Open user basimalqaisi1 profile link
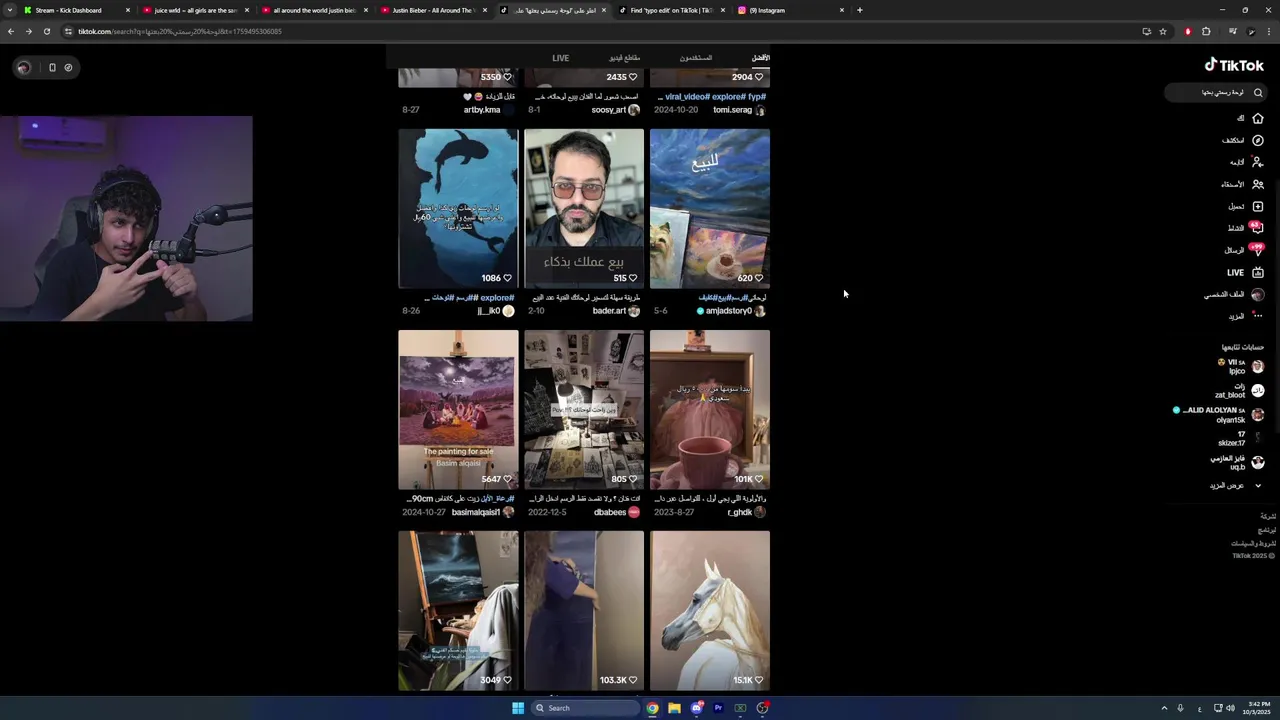 [476, 512]
